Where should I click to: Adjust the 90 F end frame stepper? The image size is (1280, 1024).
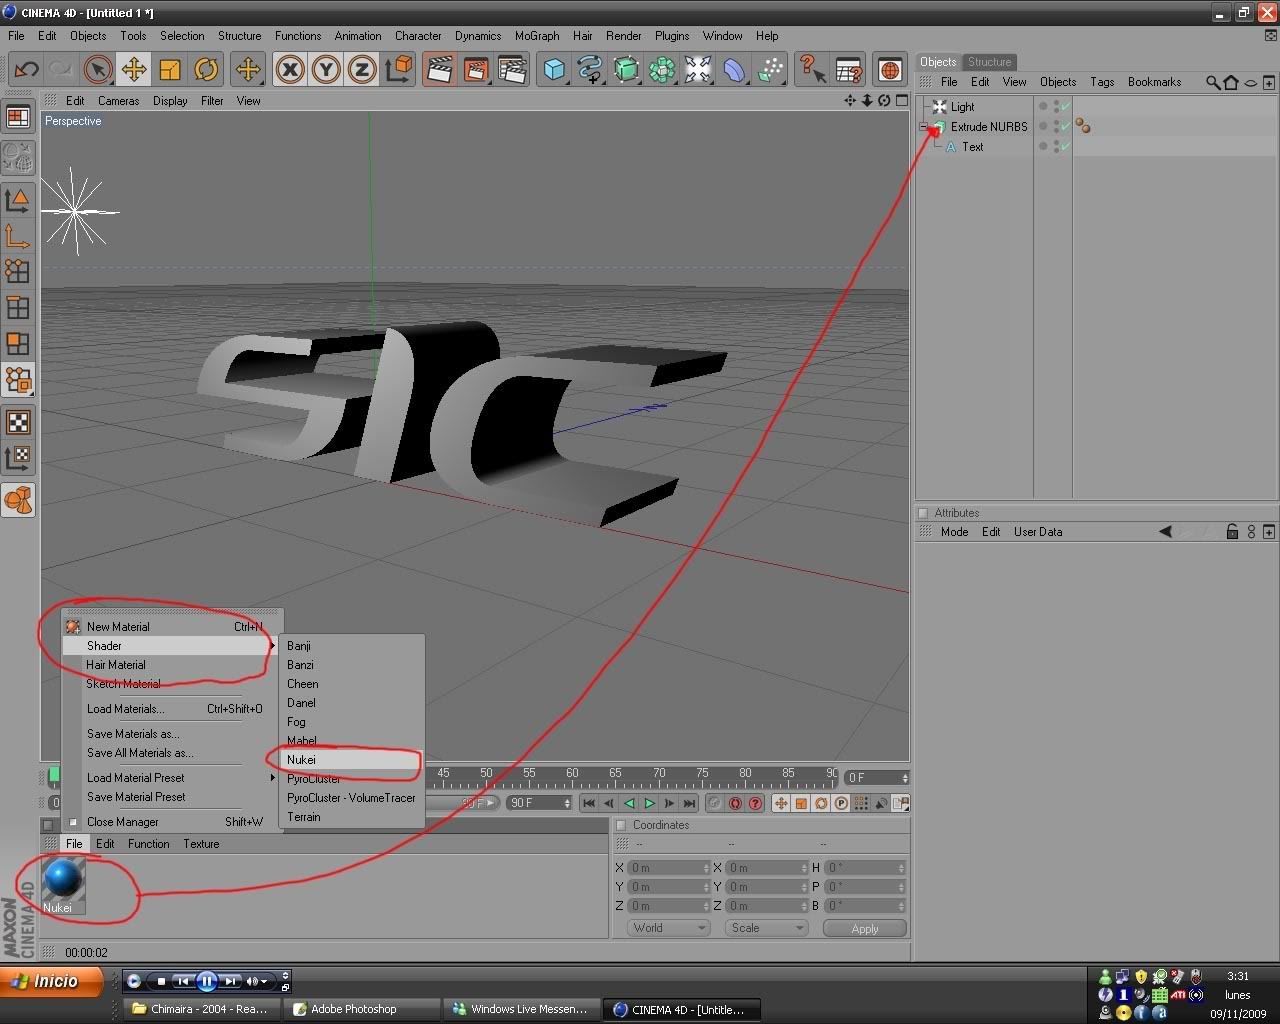(567, 803)
